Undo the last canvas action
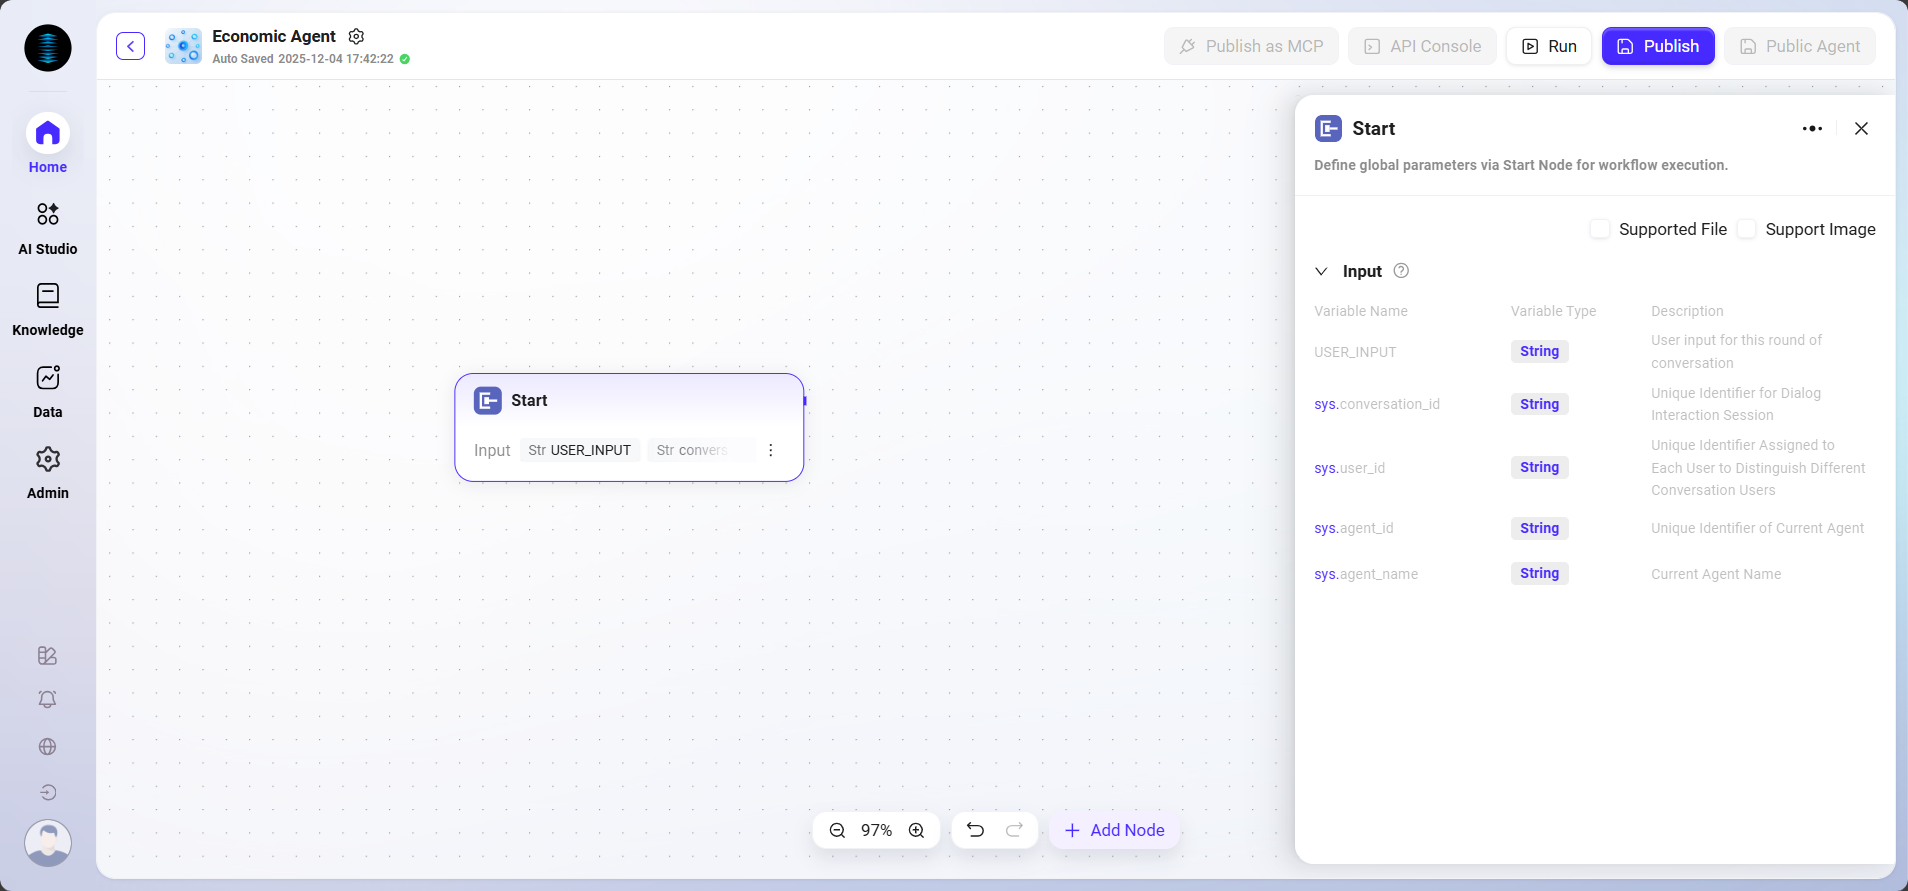Viewport: 1908px width, 891px height. (975, 830)
